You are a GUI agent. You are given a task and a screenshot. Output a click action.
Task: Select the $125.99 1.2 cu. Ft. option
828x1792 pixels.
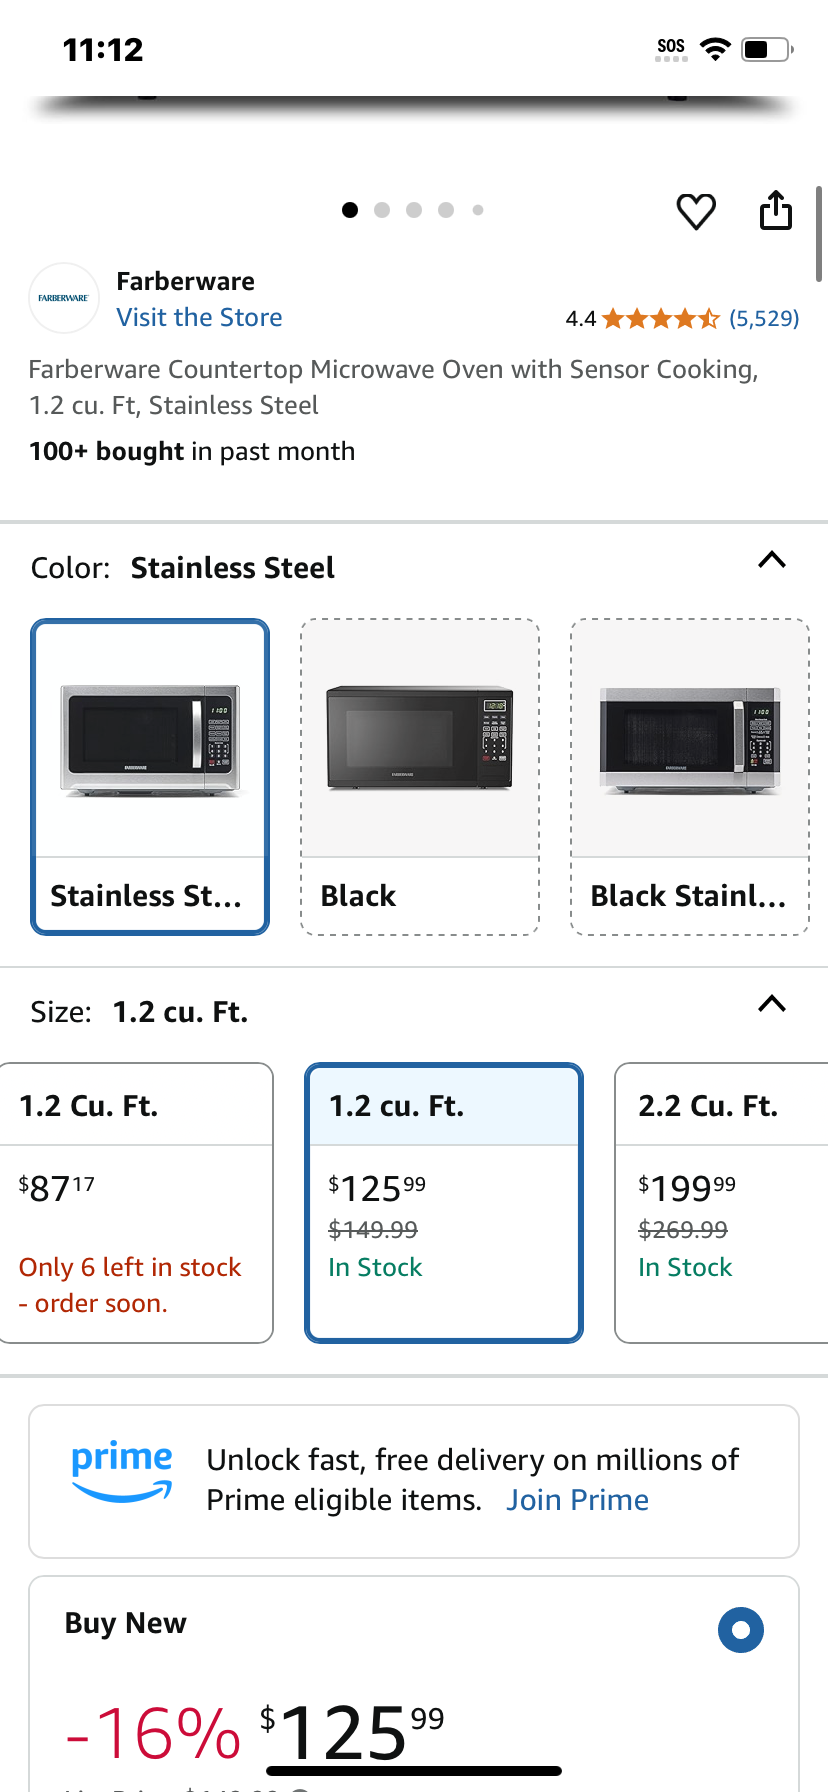click(444, 1203)
